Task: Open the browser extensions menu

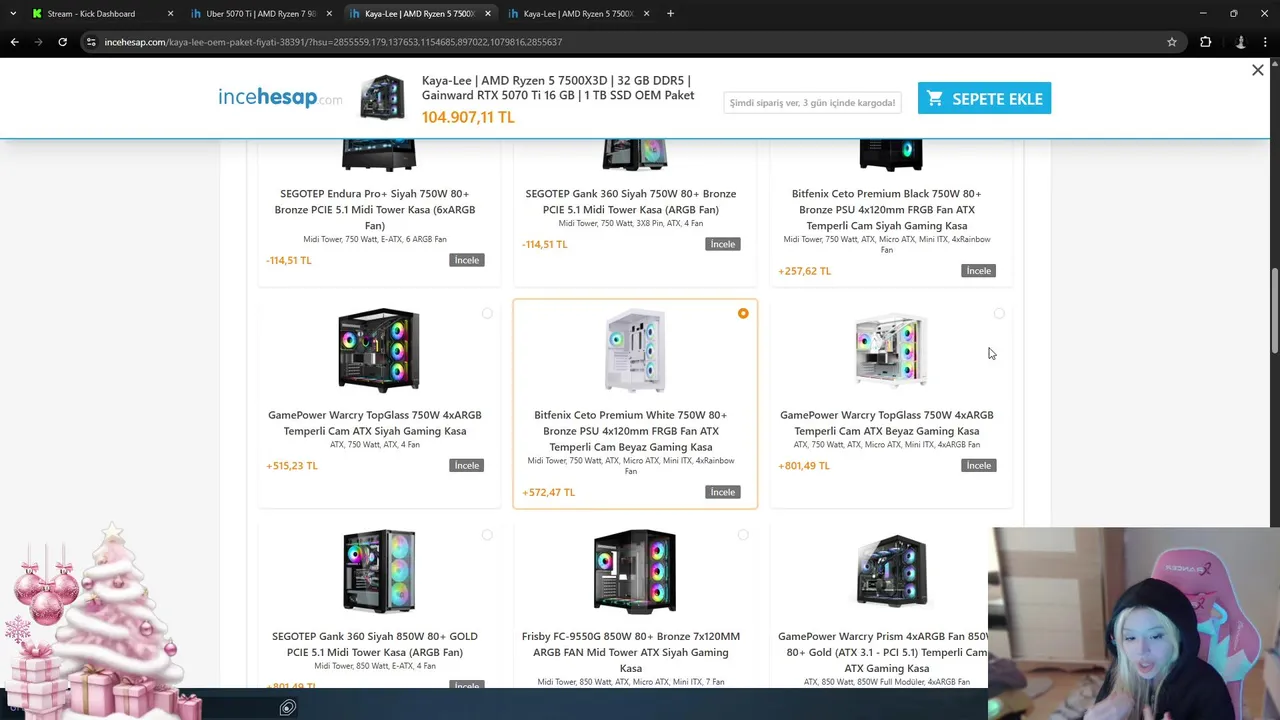Action: [x=1205, y=42]
